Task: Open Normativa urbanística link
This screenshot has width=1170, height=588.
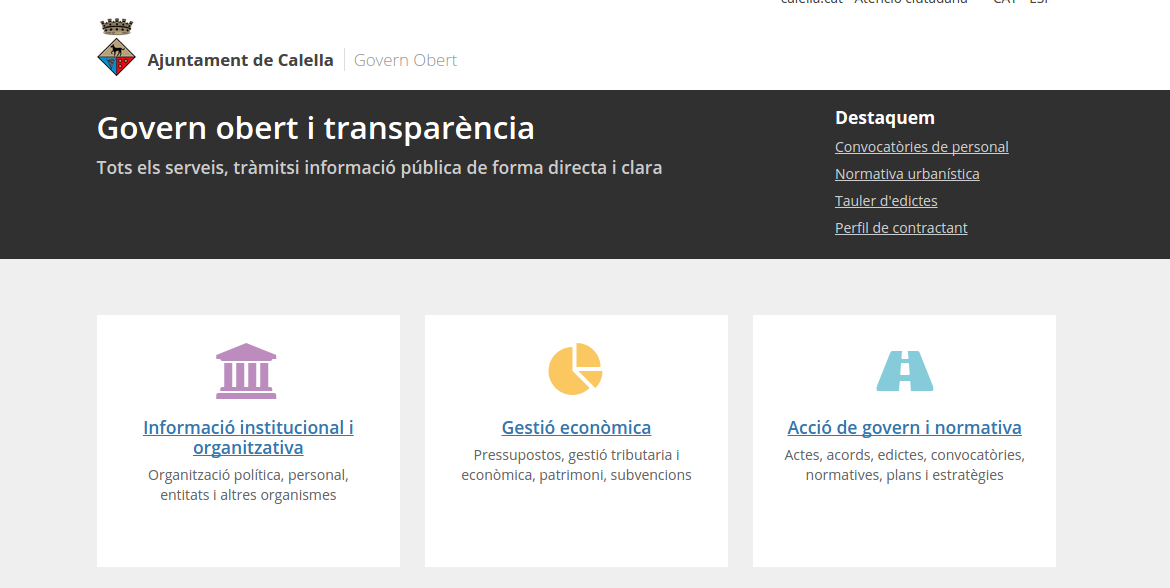Action: pyautogui.click(x=907, y=174)
